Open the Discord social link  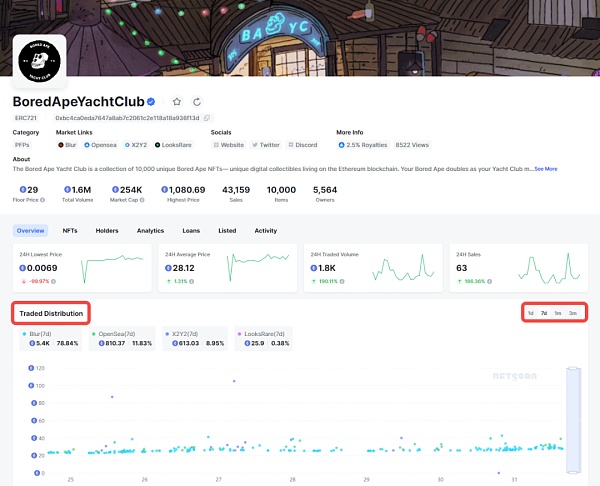tap(303, 145)
